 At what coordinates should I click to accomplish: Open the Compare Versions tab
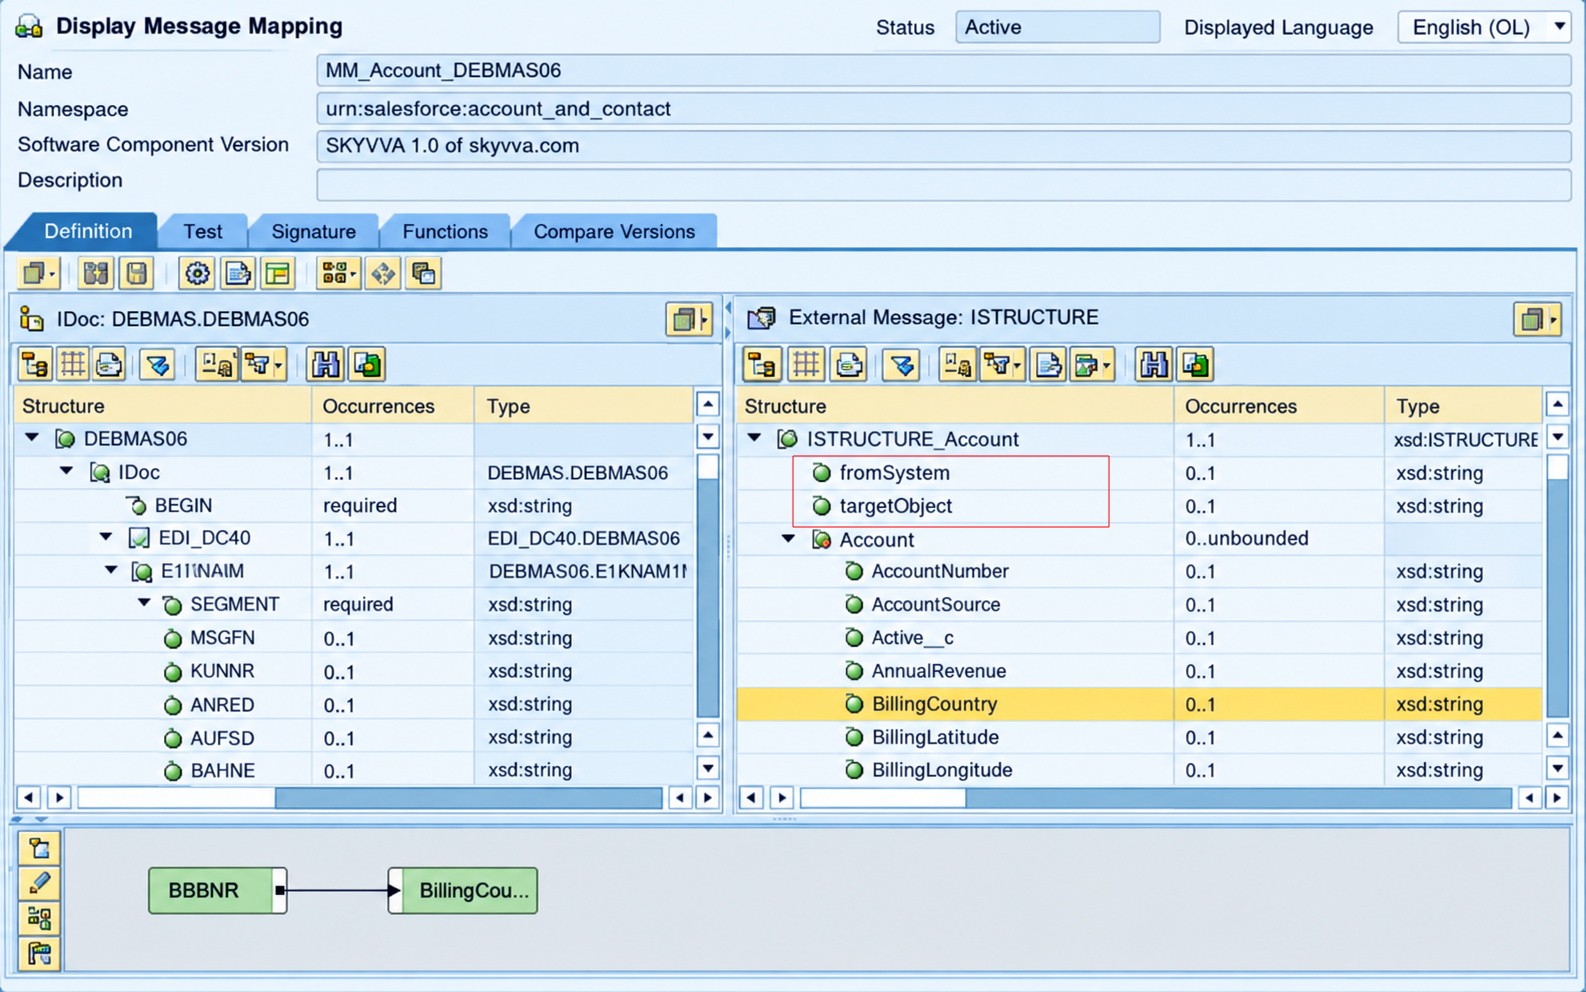coord(614,231)
